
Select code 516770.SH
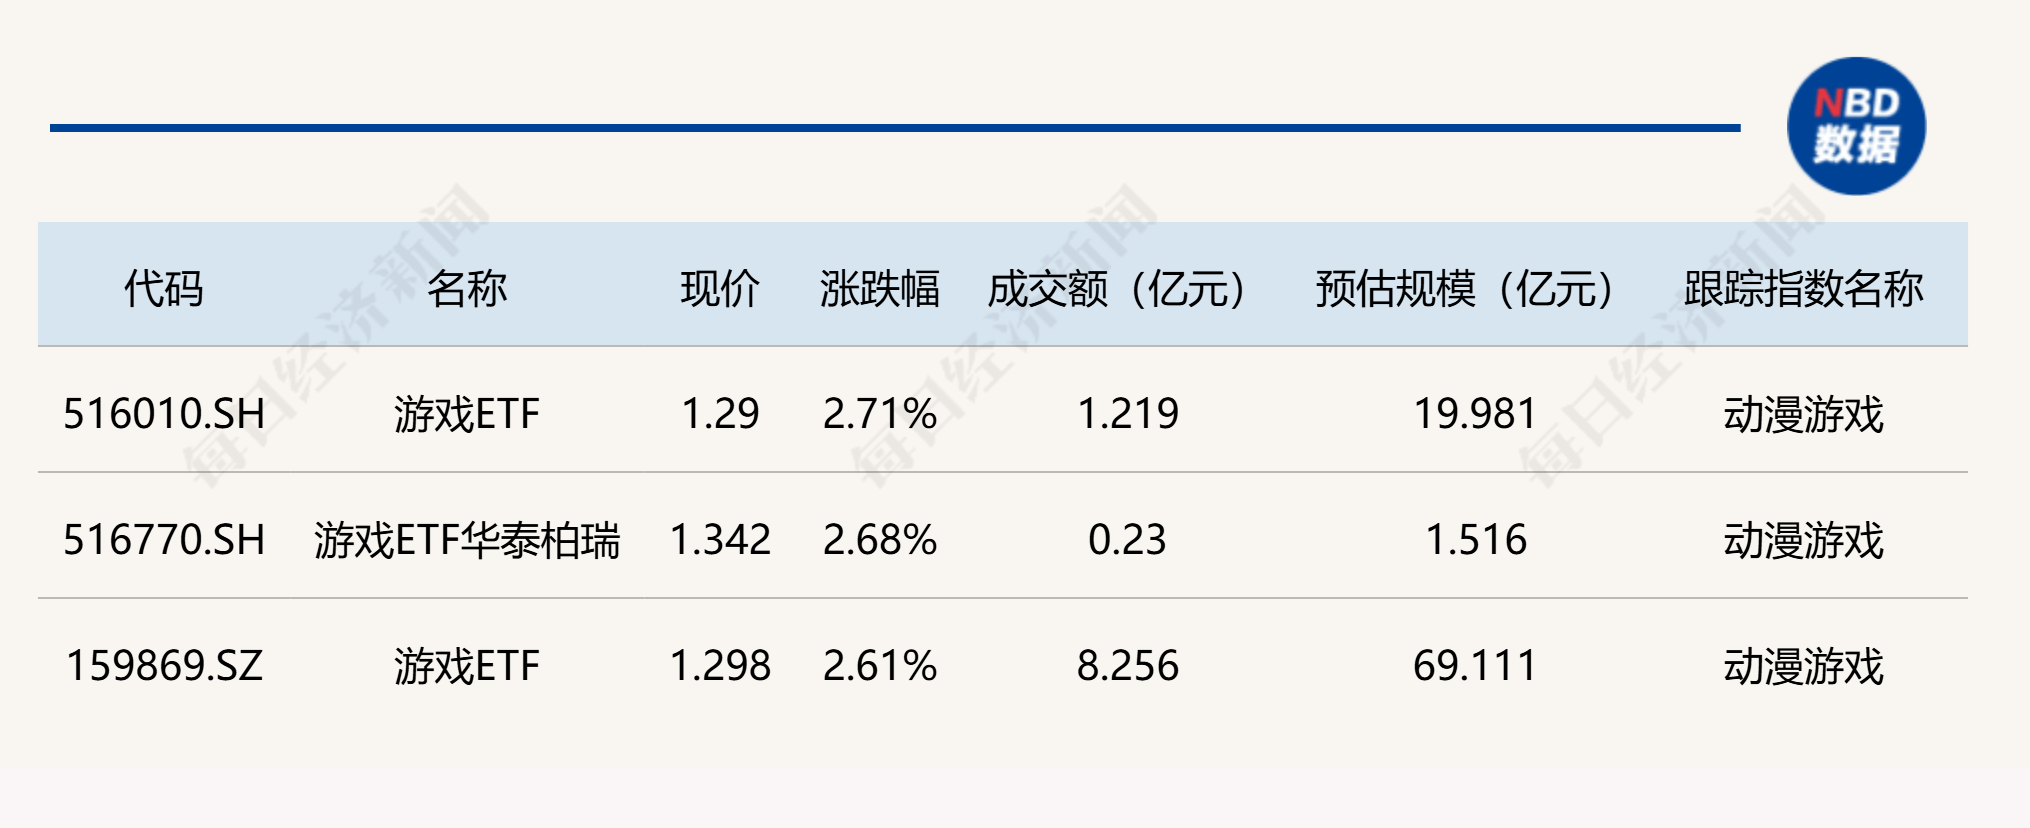click(x=164, y=540)
